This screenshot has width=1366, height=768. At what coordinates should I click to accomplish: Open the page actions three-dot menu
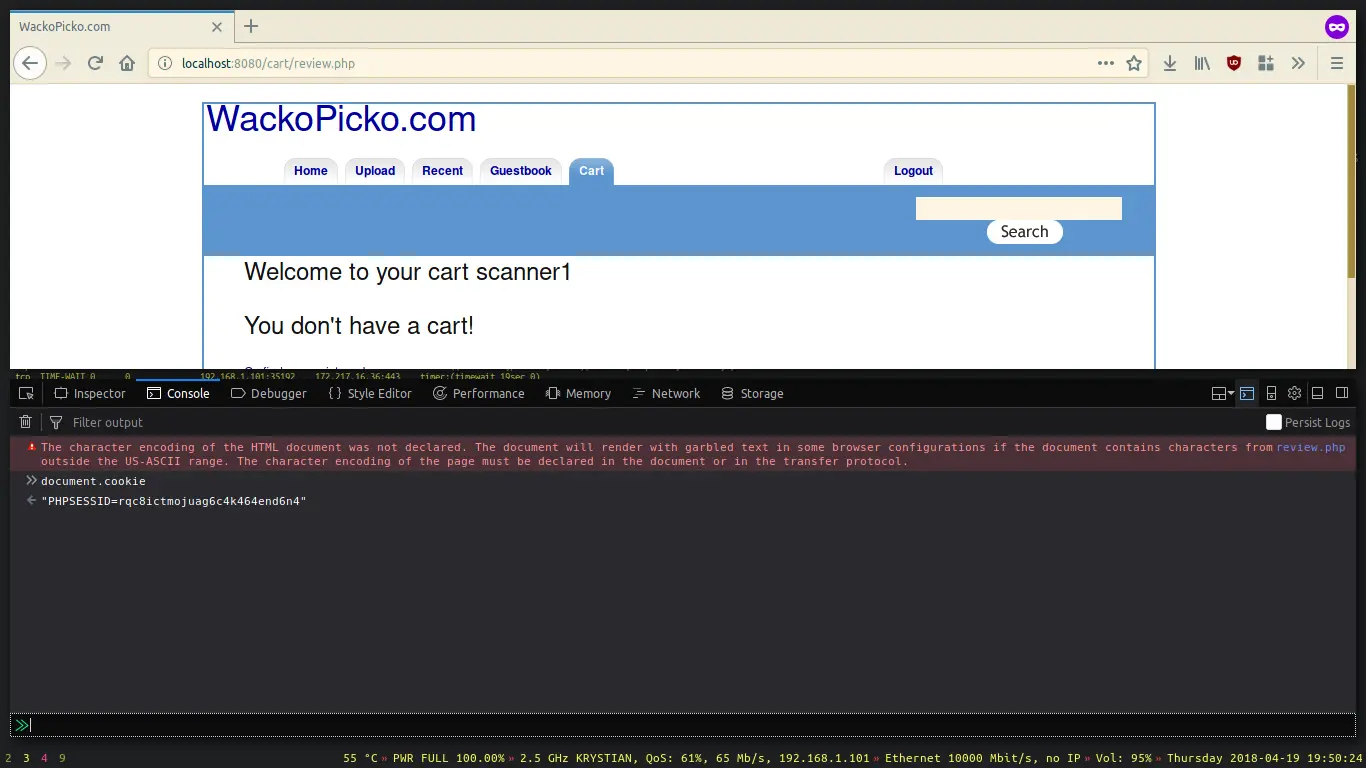pos(1105,63)
